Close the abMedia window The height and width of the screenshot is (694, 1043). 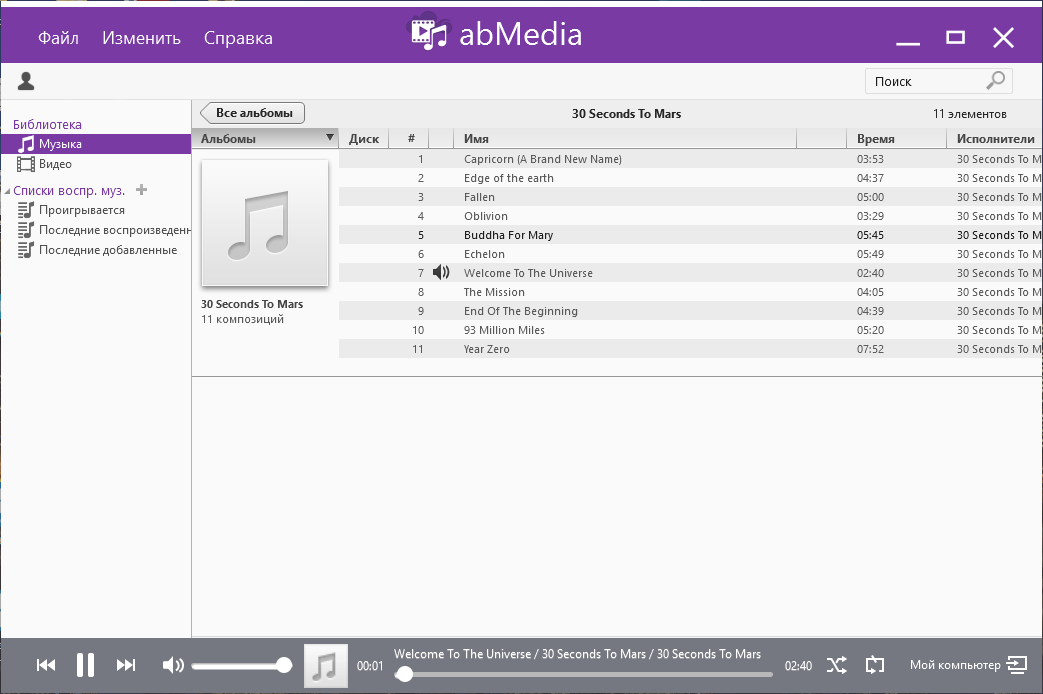point(1003,38)
